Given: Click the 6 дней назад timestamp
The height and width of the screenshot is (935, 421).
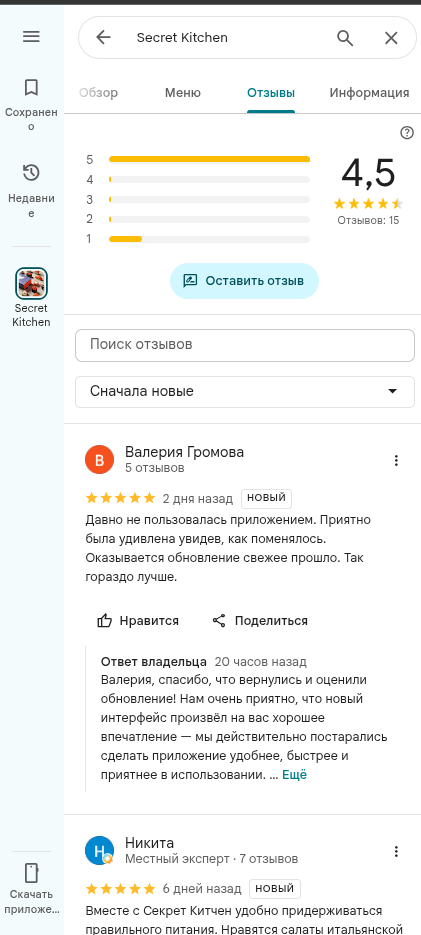Looking at the screenshot, I should [x=202, y=889].
